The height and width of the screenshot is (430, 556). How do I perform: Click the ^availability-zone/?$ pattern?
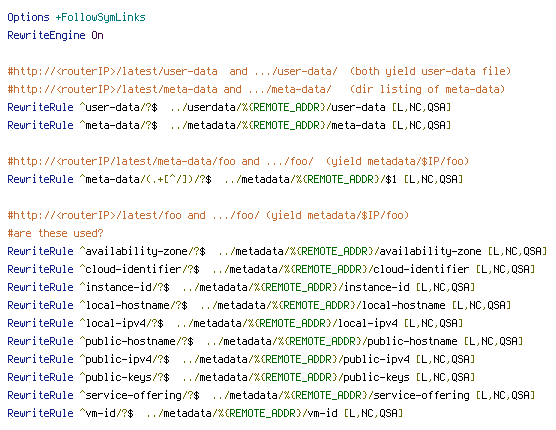pyautogui.click(x=143, y=251)
